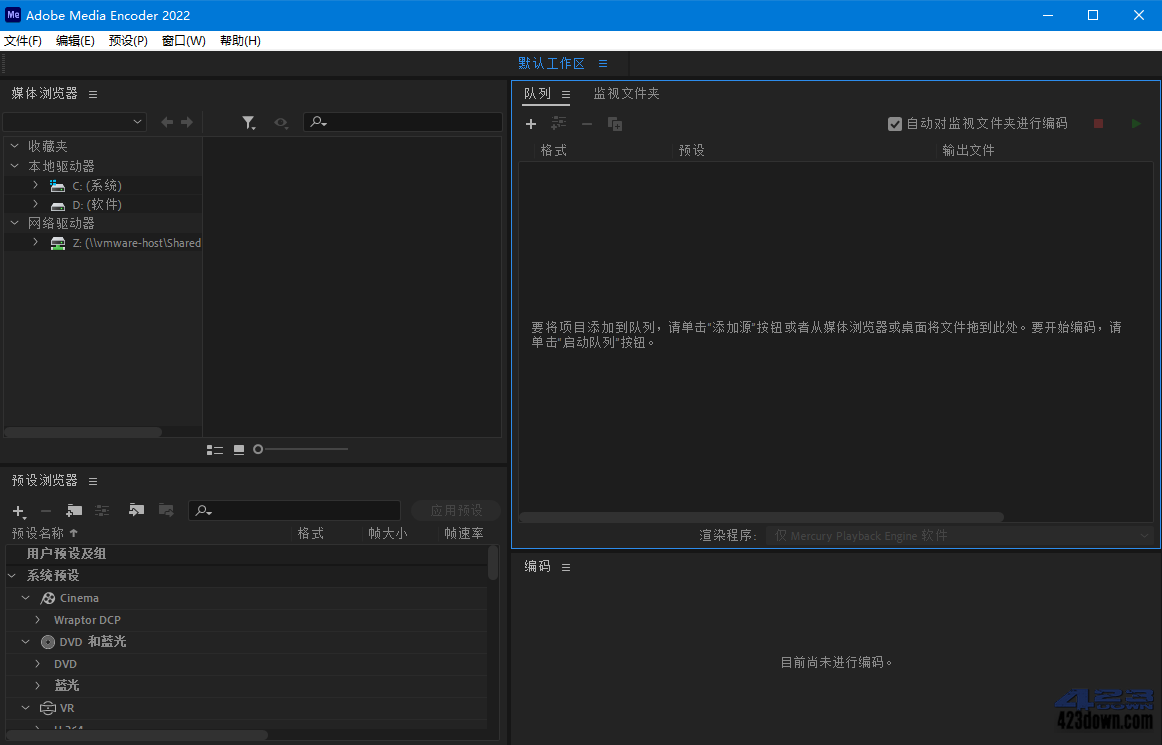
Task: Create a new preset group with the folder icon
Action: pos(73,510)
